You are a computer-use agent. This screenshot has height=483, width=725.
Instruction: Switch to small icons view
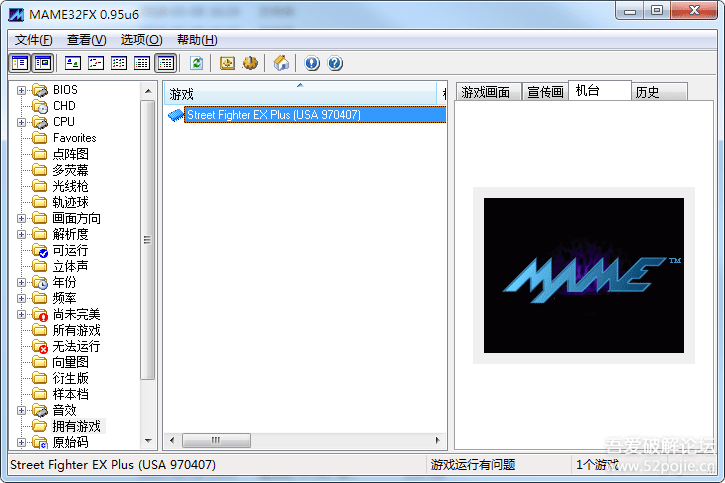click(x=96, y=63)
